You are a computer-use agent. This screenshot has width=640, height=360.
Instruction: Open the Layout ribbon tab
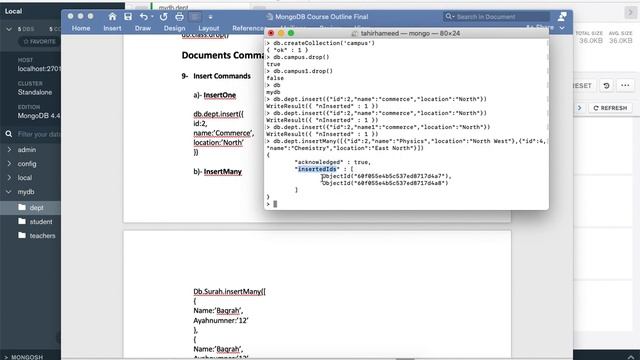pos(209,28)
